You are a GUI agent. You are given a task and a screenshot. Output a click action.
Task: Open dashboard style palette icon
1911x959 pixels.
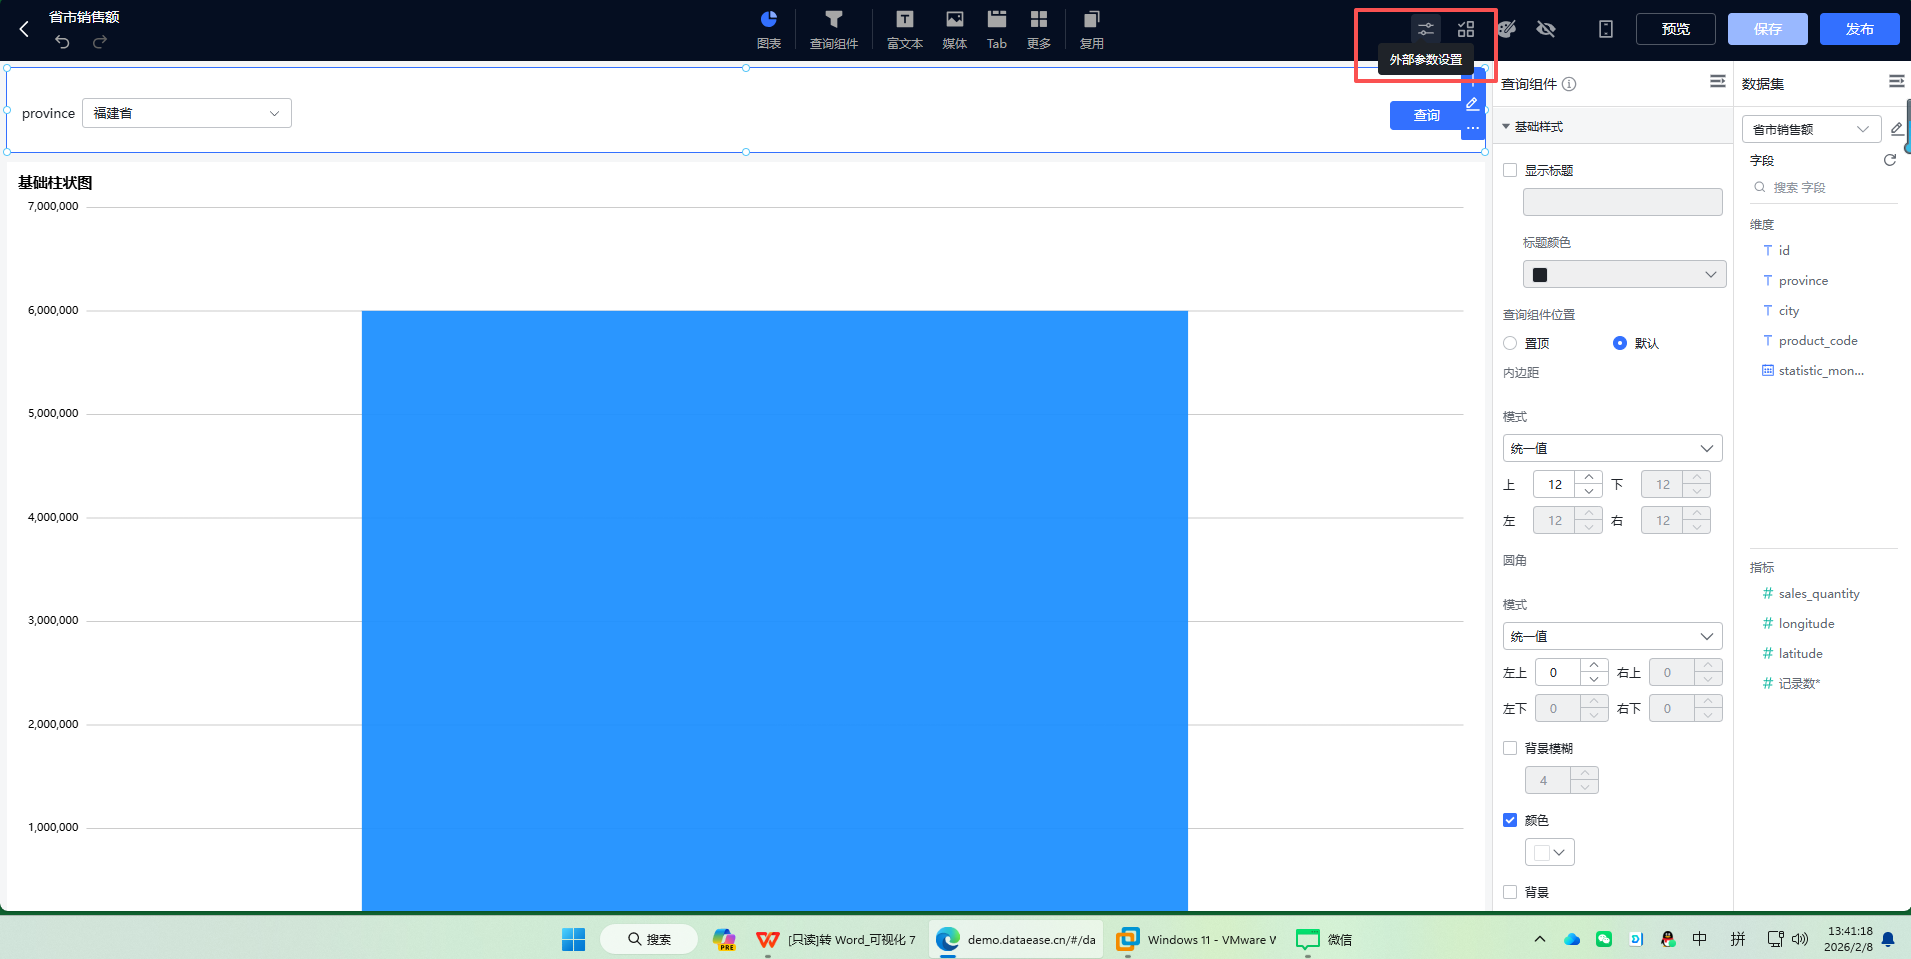click(1507, 29)
